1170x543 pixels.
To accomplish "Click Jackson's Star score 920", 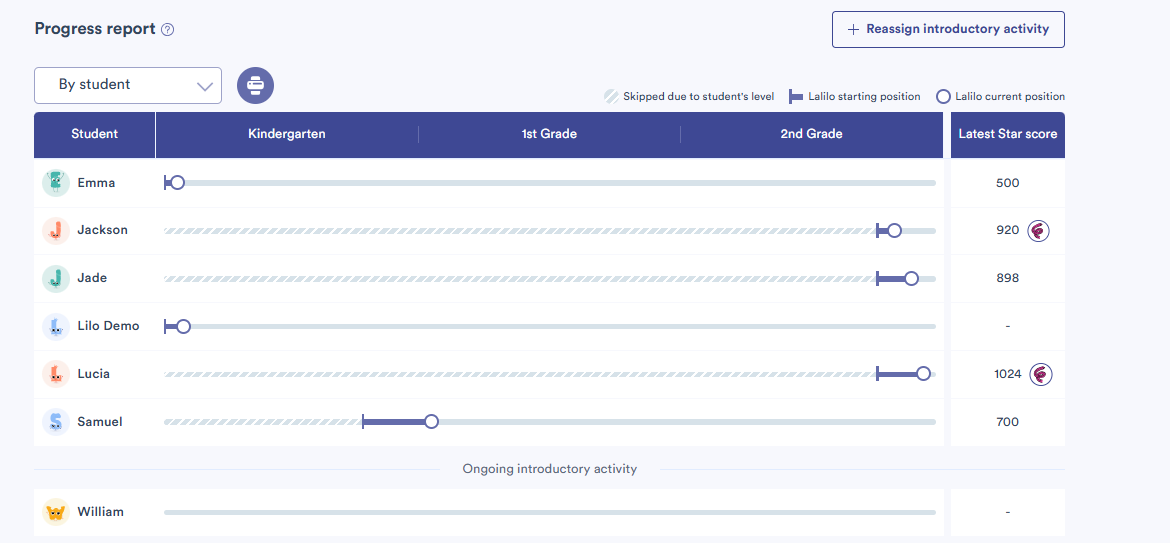I will [x=1007, y=230].
